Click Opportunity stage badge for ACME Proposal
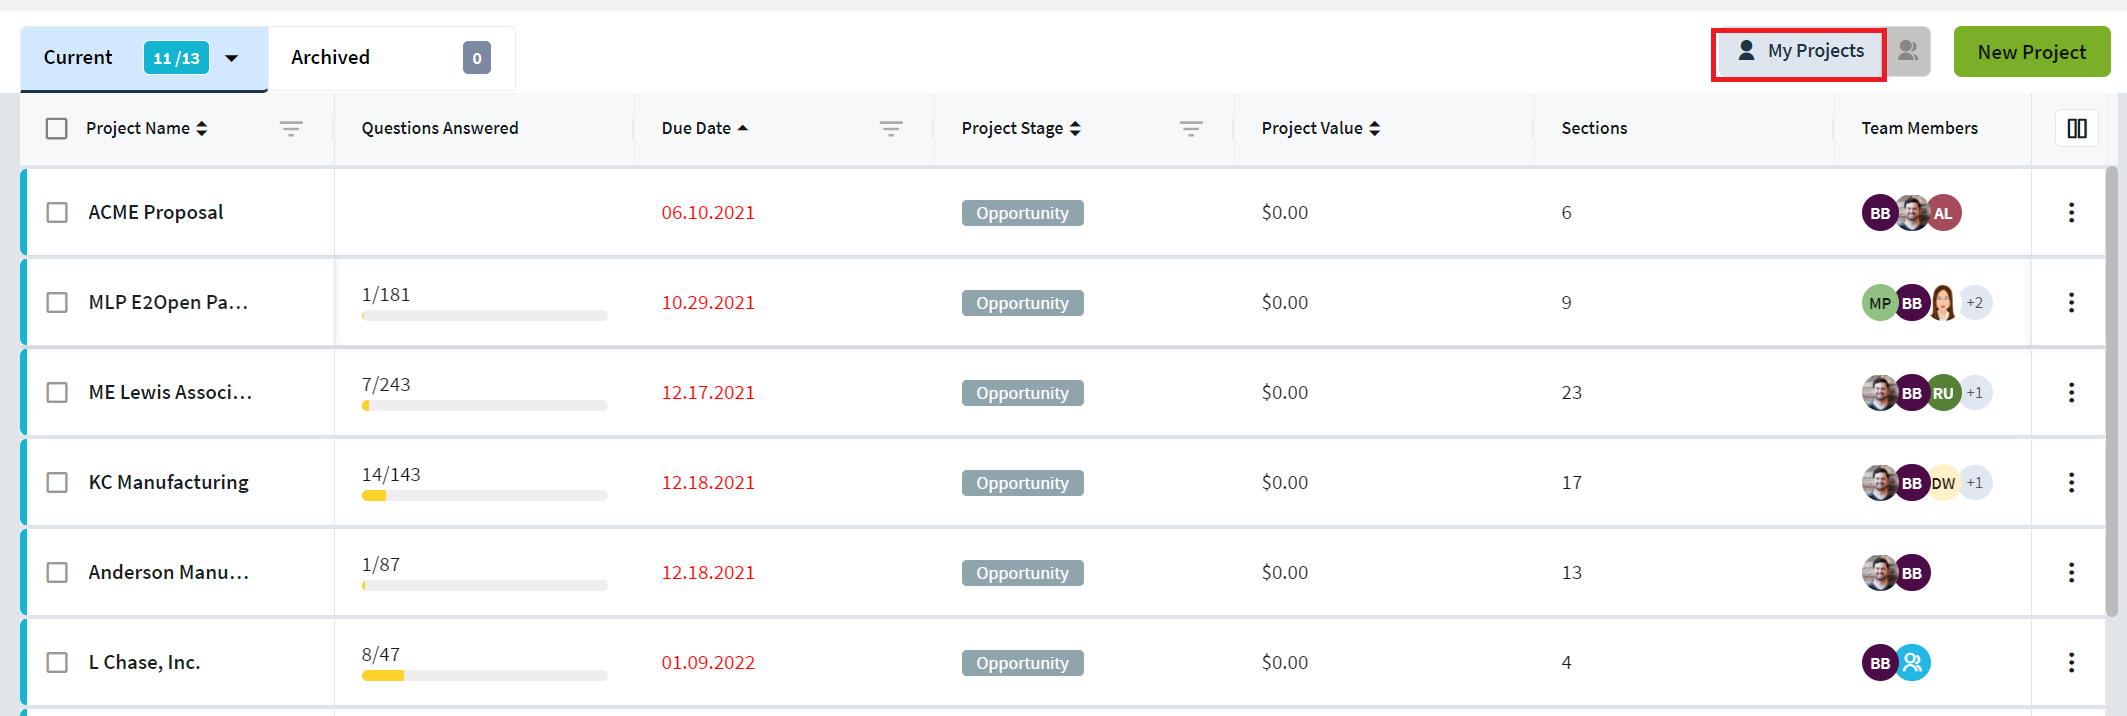The image size is (2127, 716). [1023, 213]
